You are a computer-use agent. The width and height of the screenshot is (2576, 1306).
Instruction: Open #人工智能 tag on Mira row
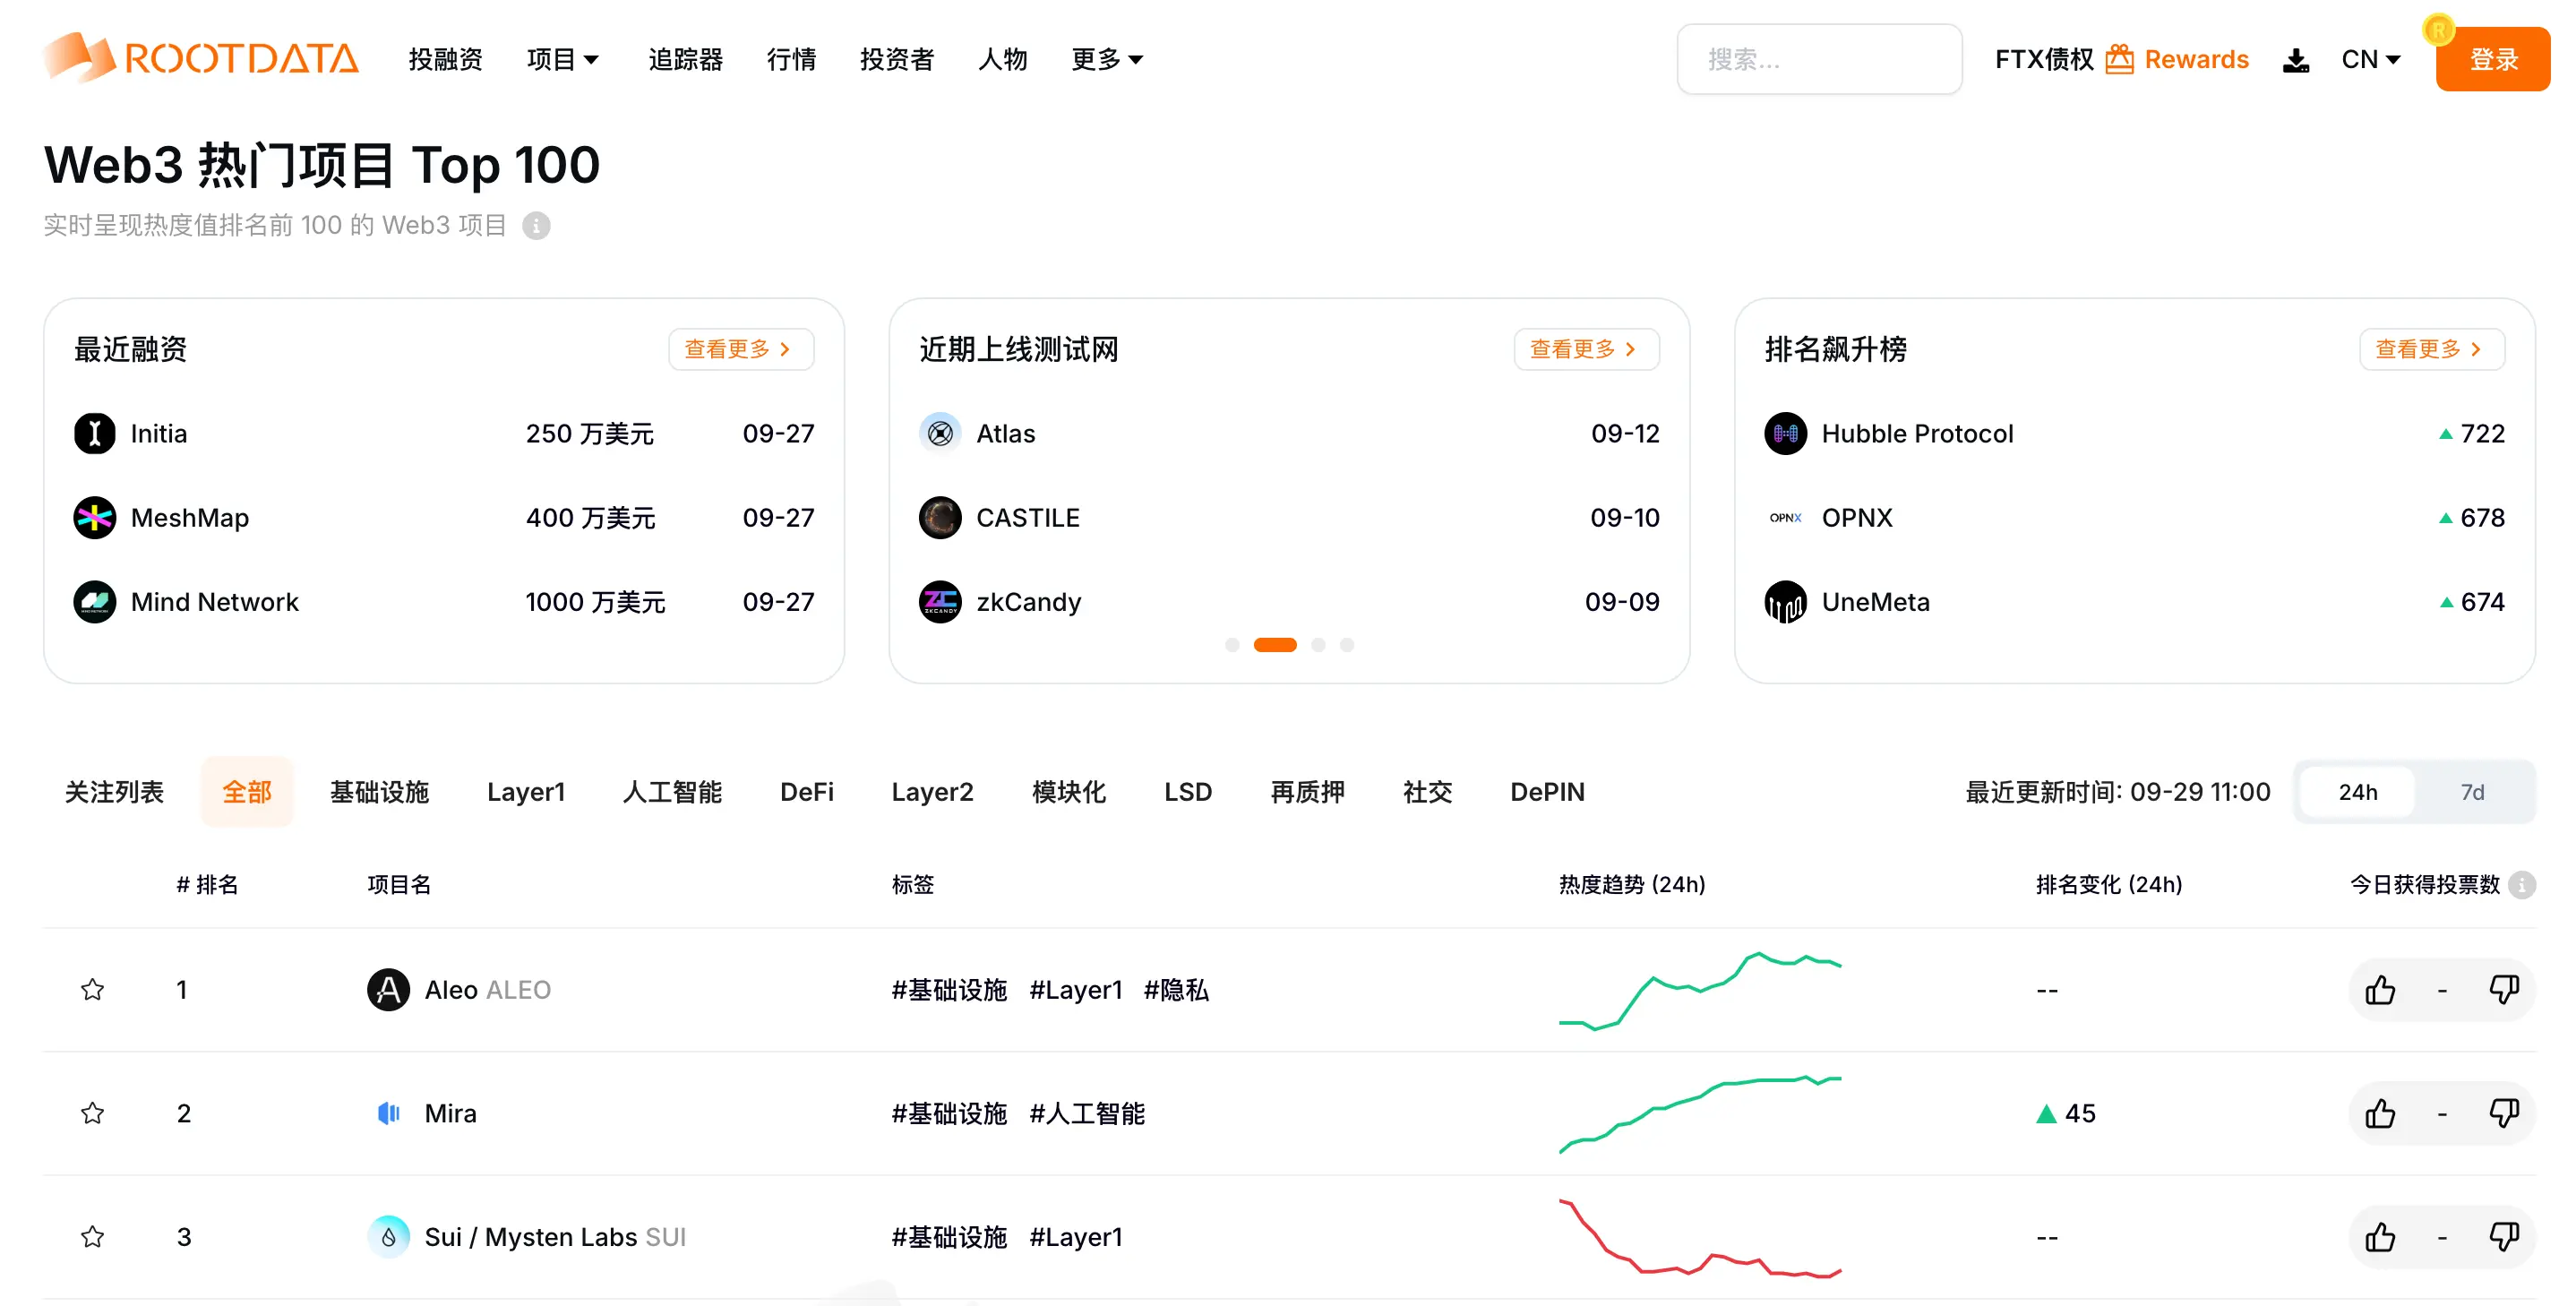pos(1087,1113)
